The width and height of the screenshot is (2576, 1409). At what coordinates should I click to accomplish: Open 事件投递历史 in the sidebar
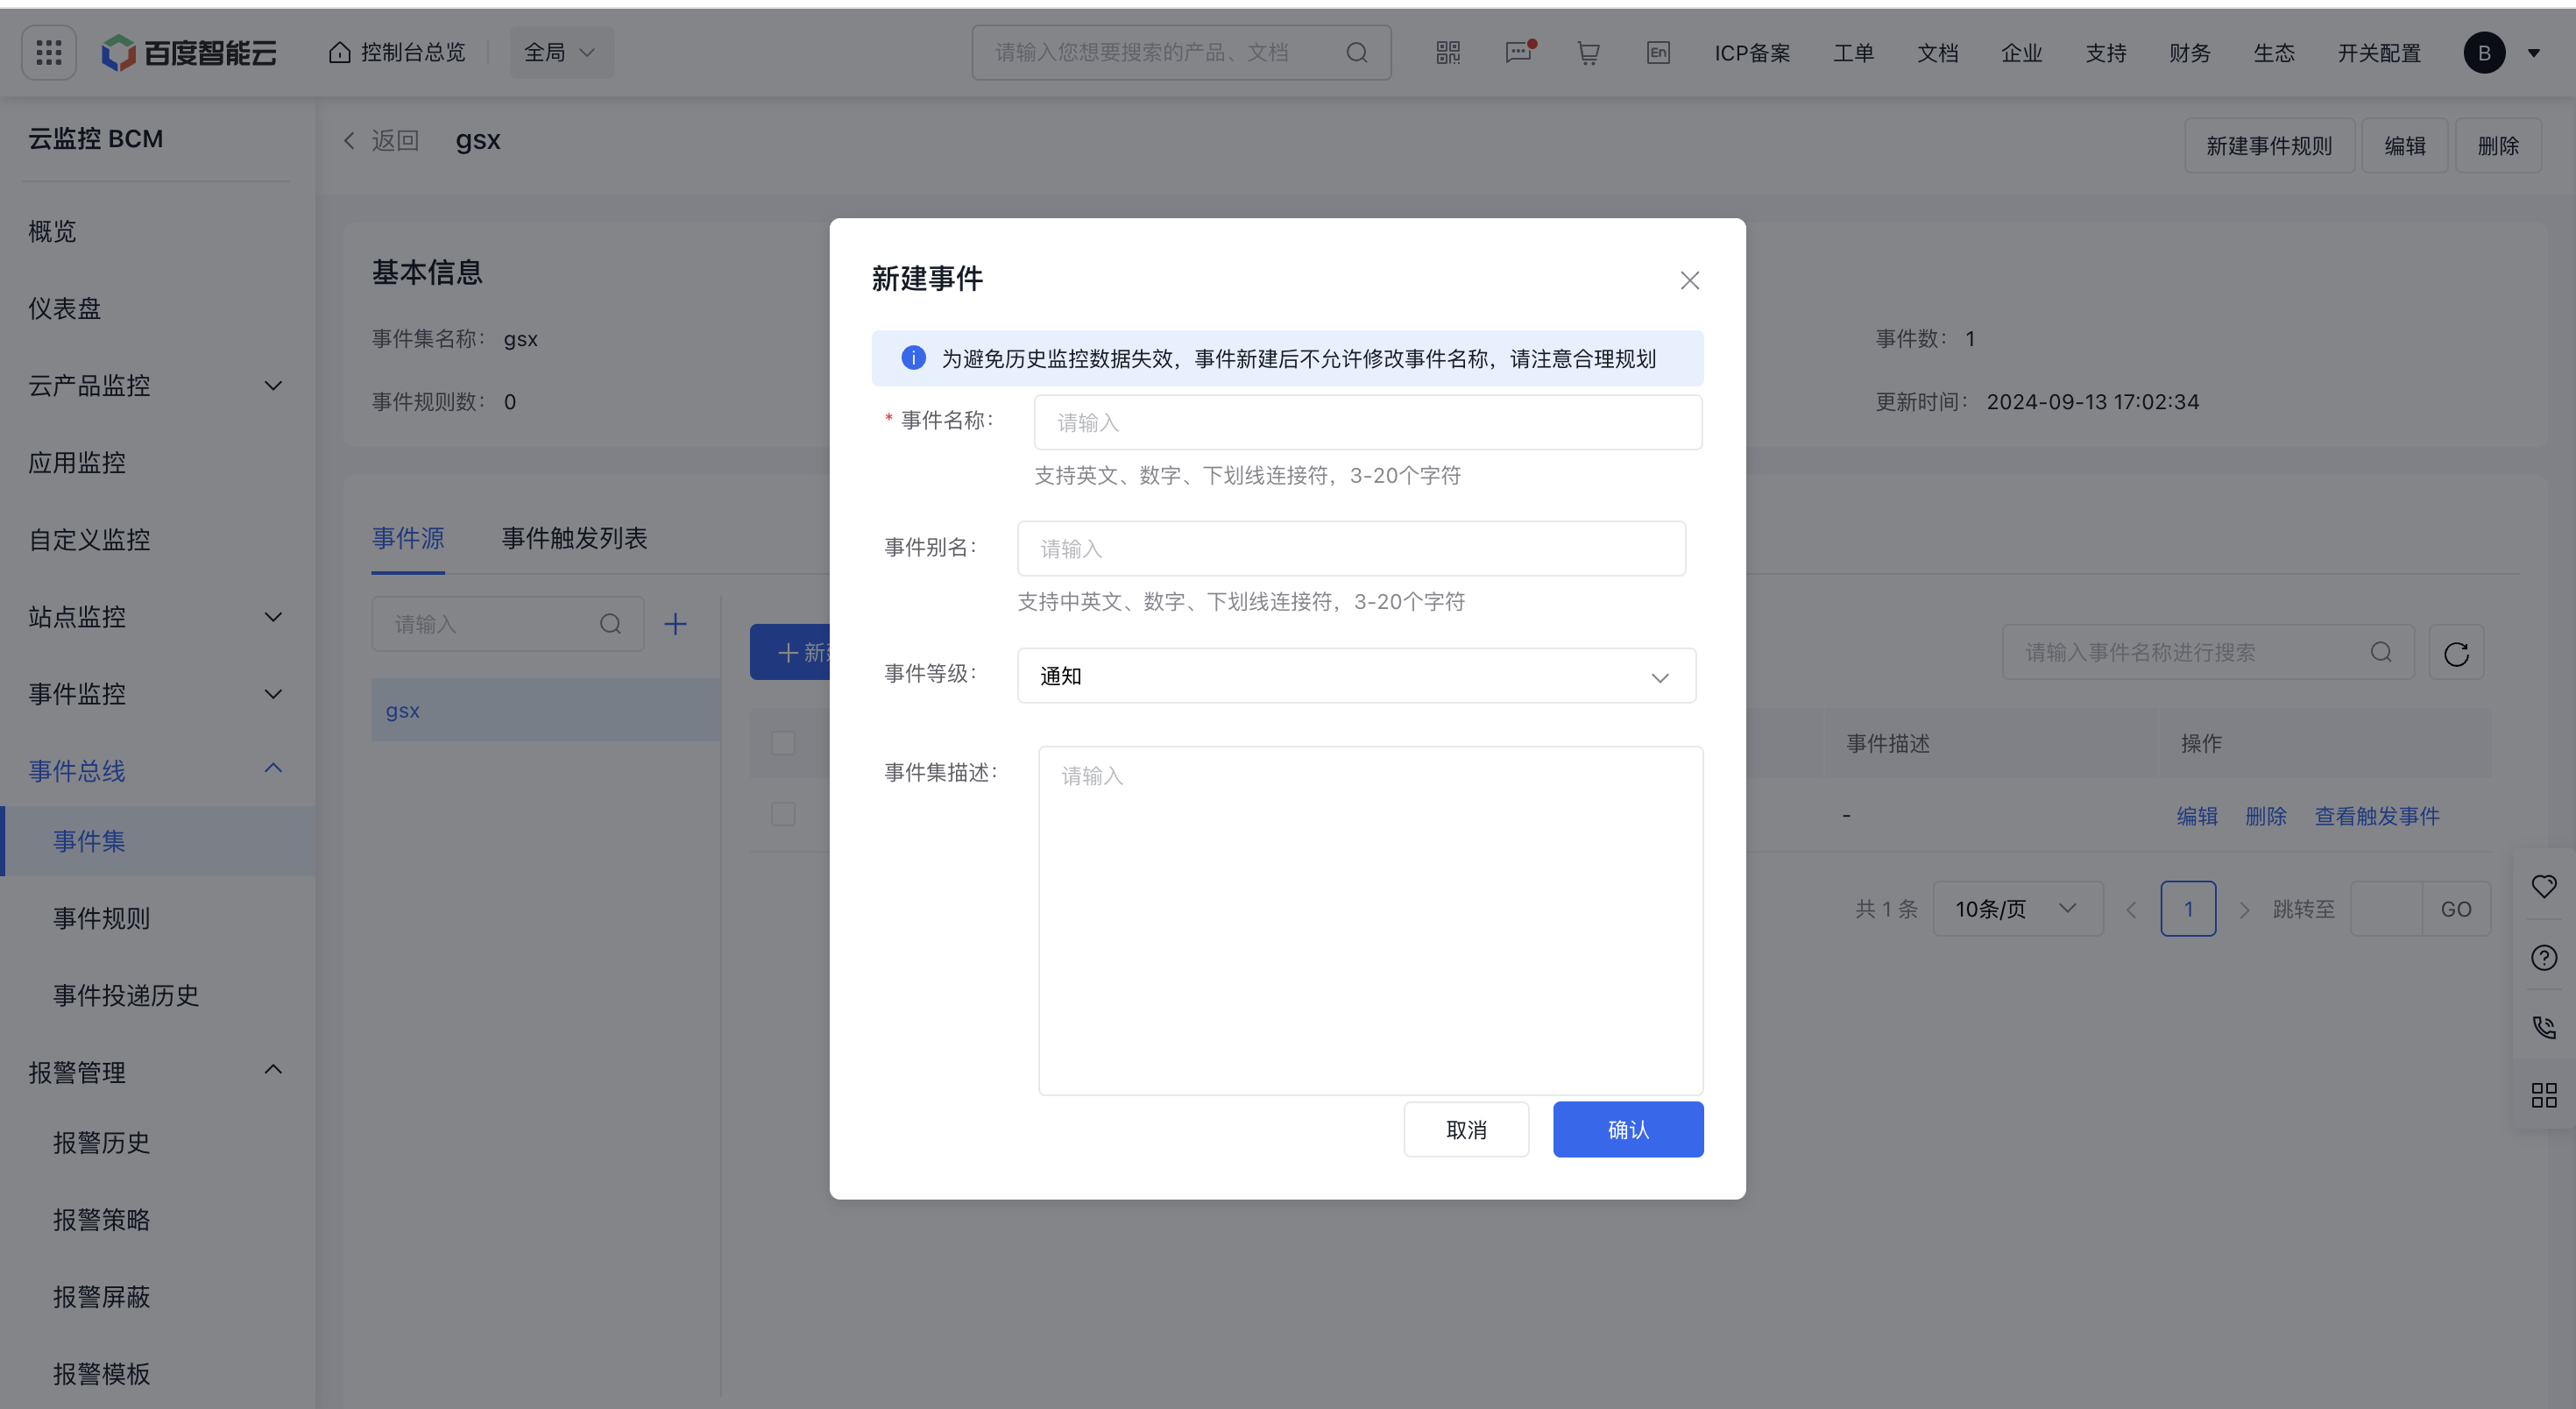coord(126,995)
